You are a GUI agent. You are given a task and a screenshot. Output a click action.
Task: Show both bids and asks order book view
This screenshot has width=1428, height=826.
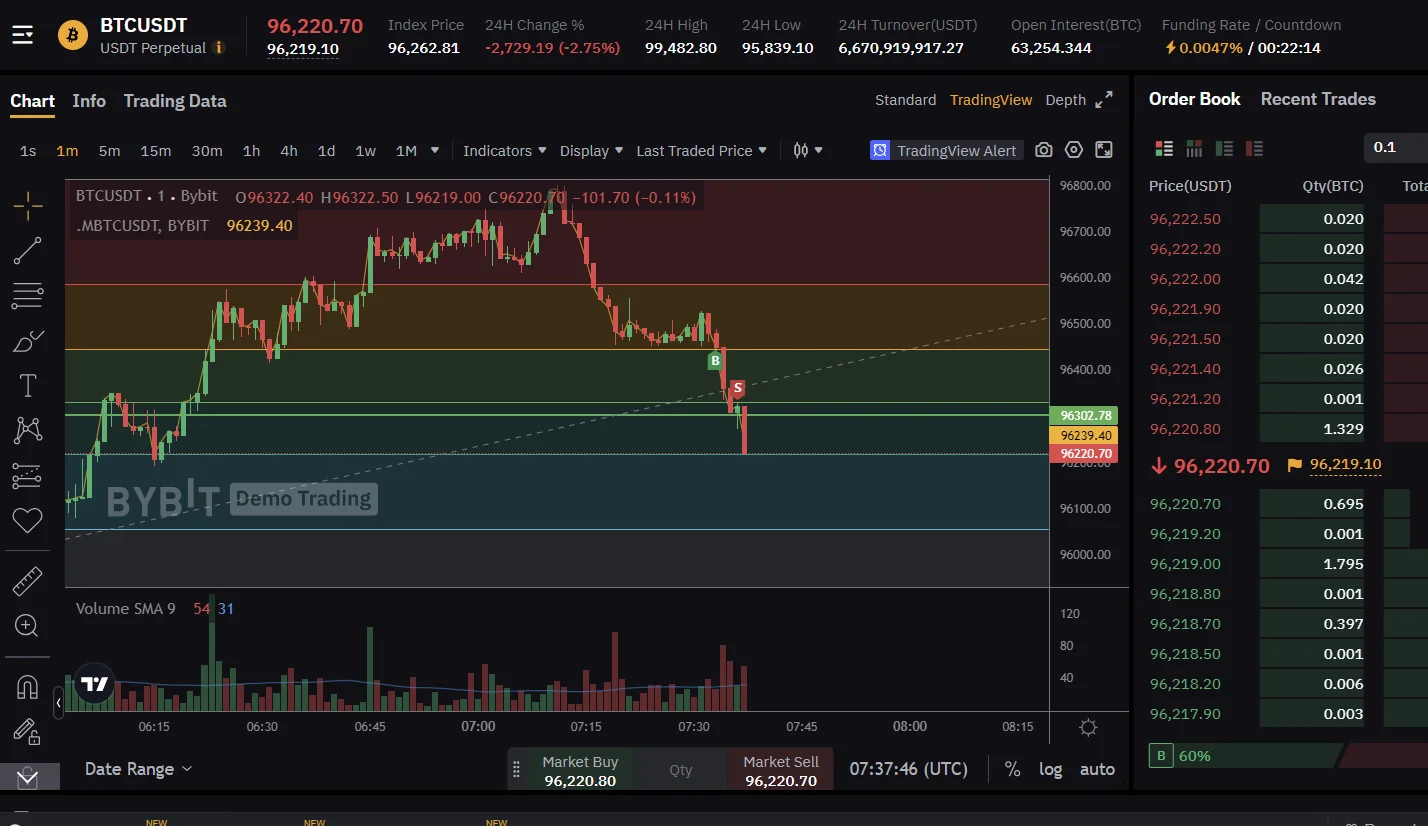(x=1164, y=148)
